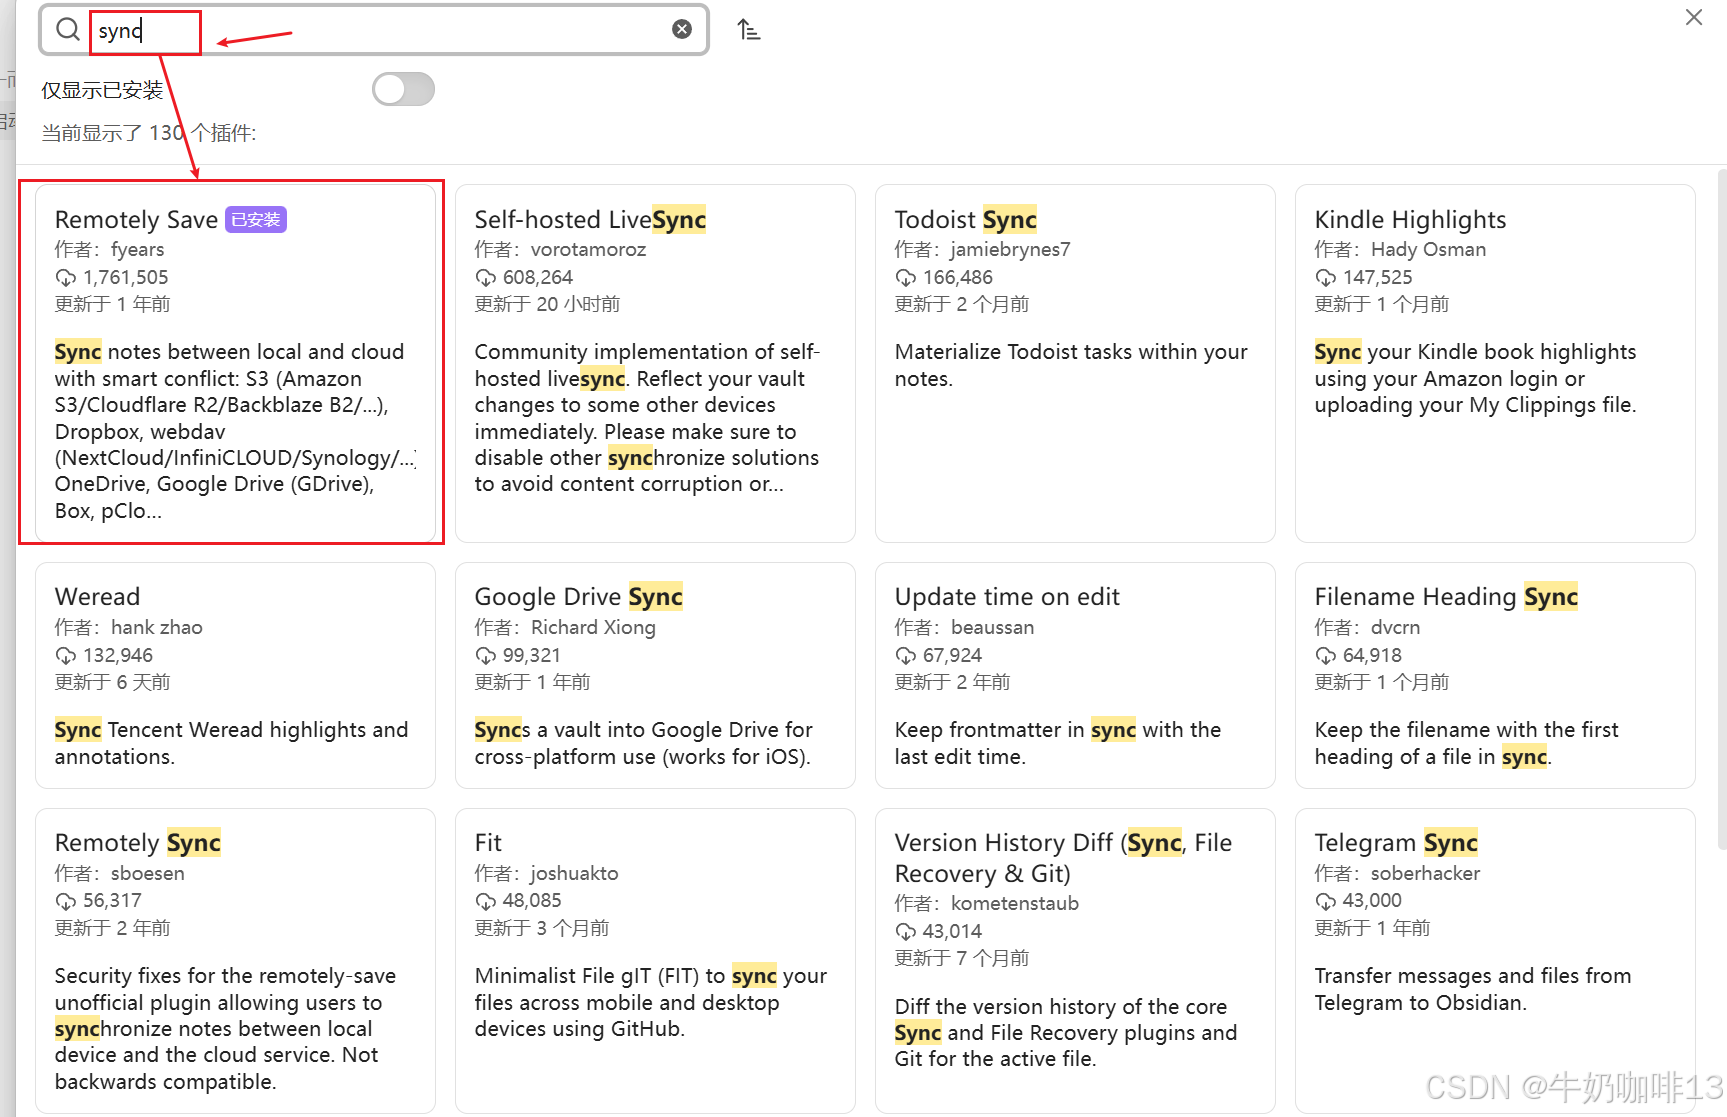Open Self-hosted LiveSync plugin
Image resolution: width=1727 pixels, height=1117 pixels.
[655, 363]
